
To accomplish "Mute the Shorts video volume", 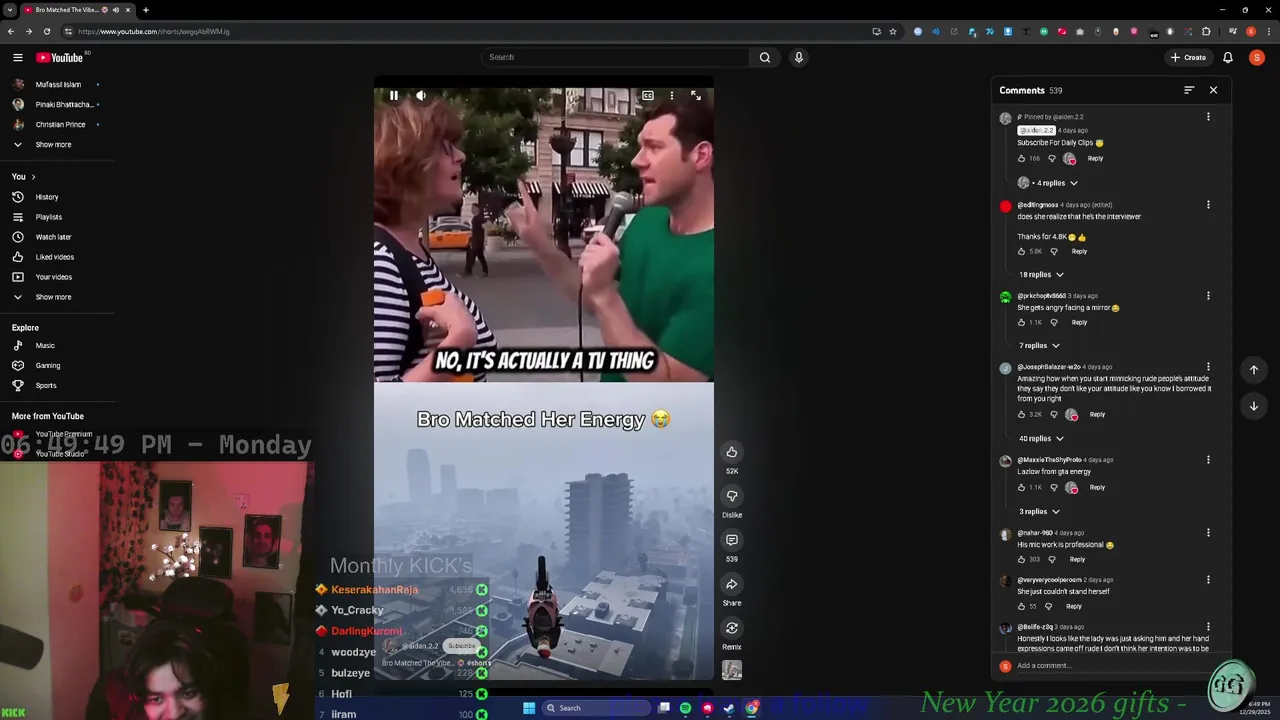I will 421,96.
